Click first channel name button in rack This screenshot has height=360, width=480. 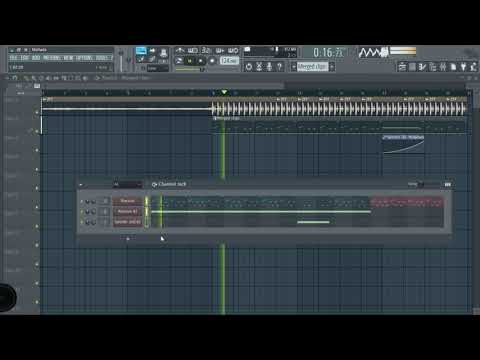[127, 201]
